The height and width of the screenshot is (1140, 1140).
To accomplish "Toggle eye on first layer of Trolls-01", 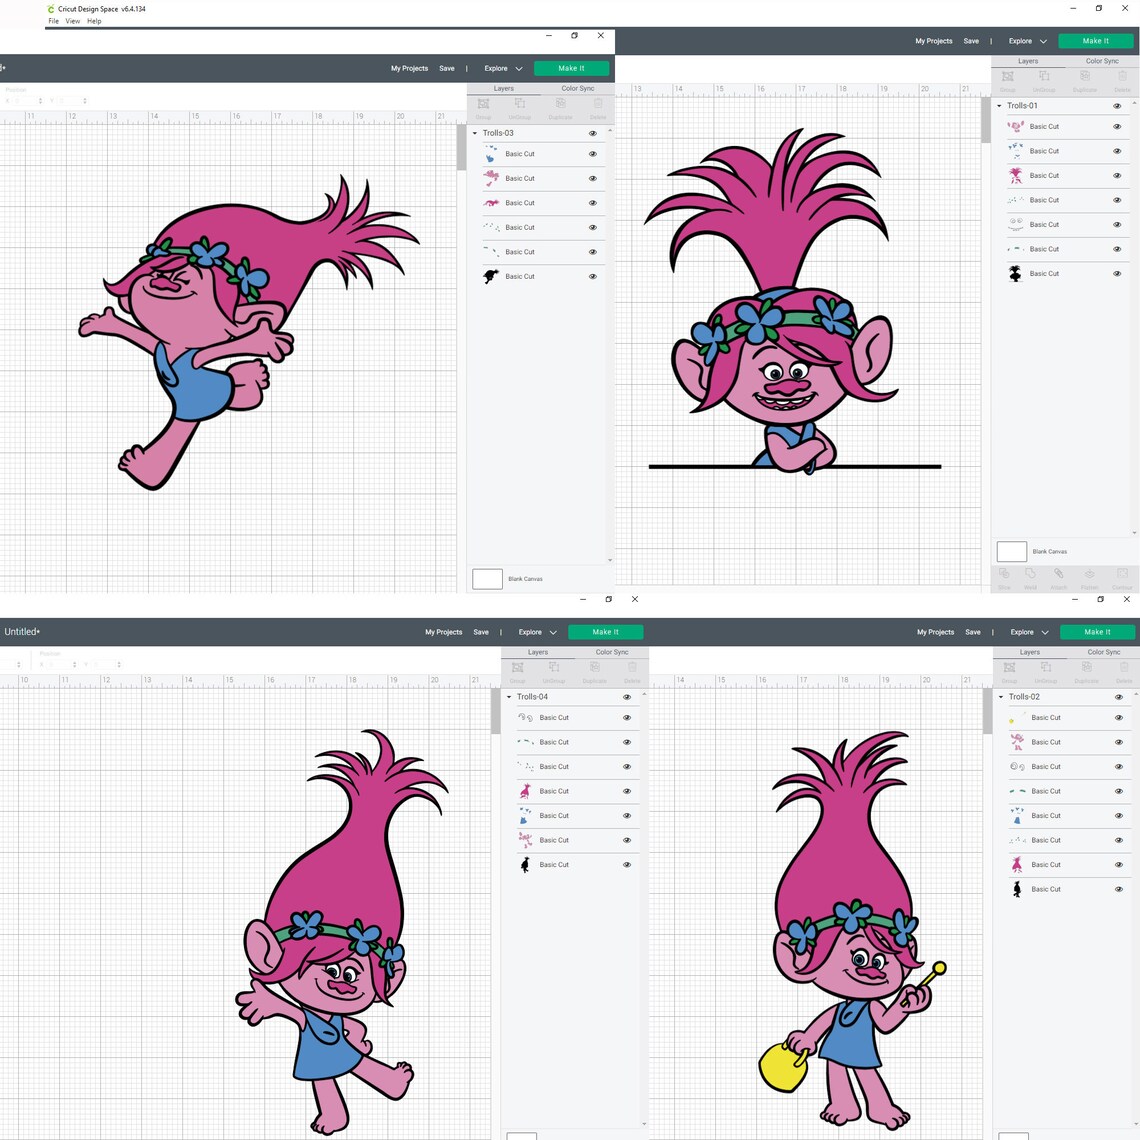I will coord(1117,127).
